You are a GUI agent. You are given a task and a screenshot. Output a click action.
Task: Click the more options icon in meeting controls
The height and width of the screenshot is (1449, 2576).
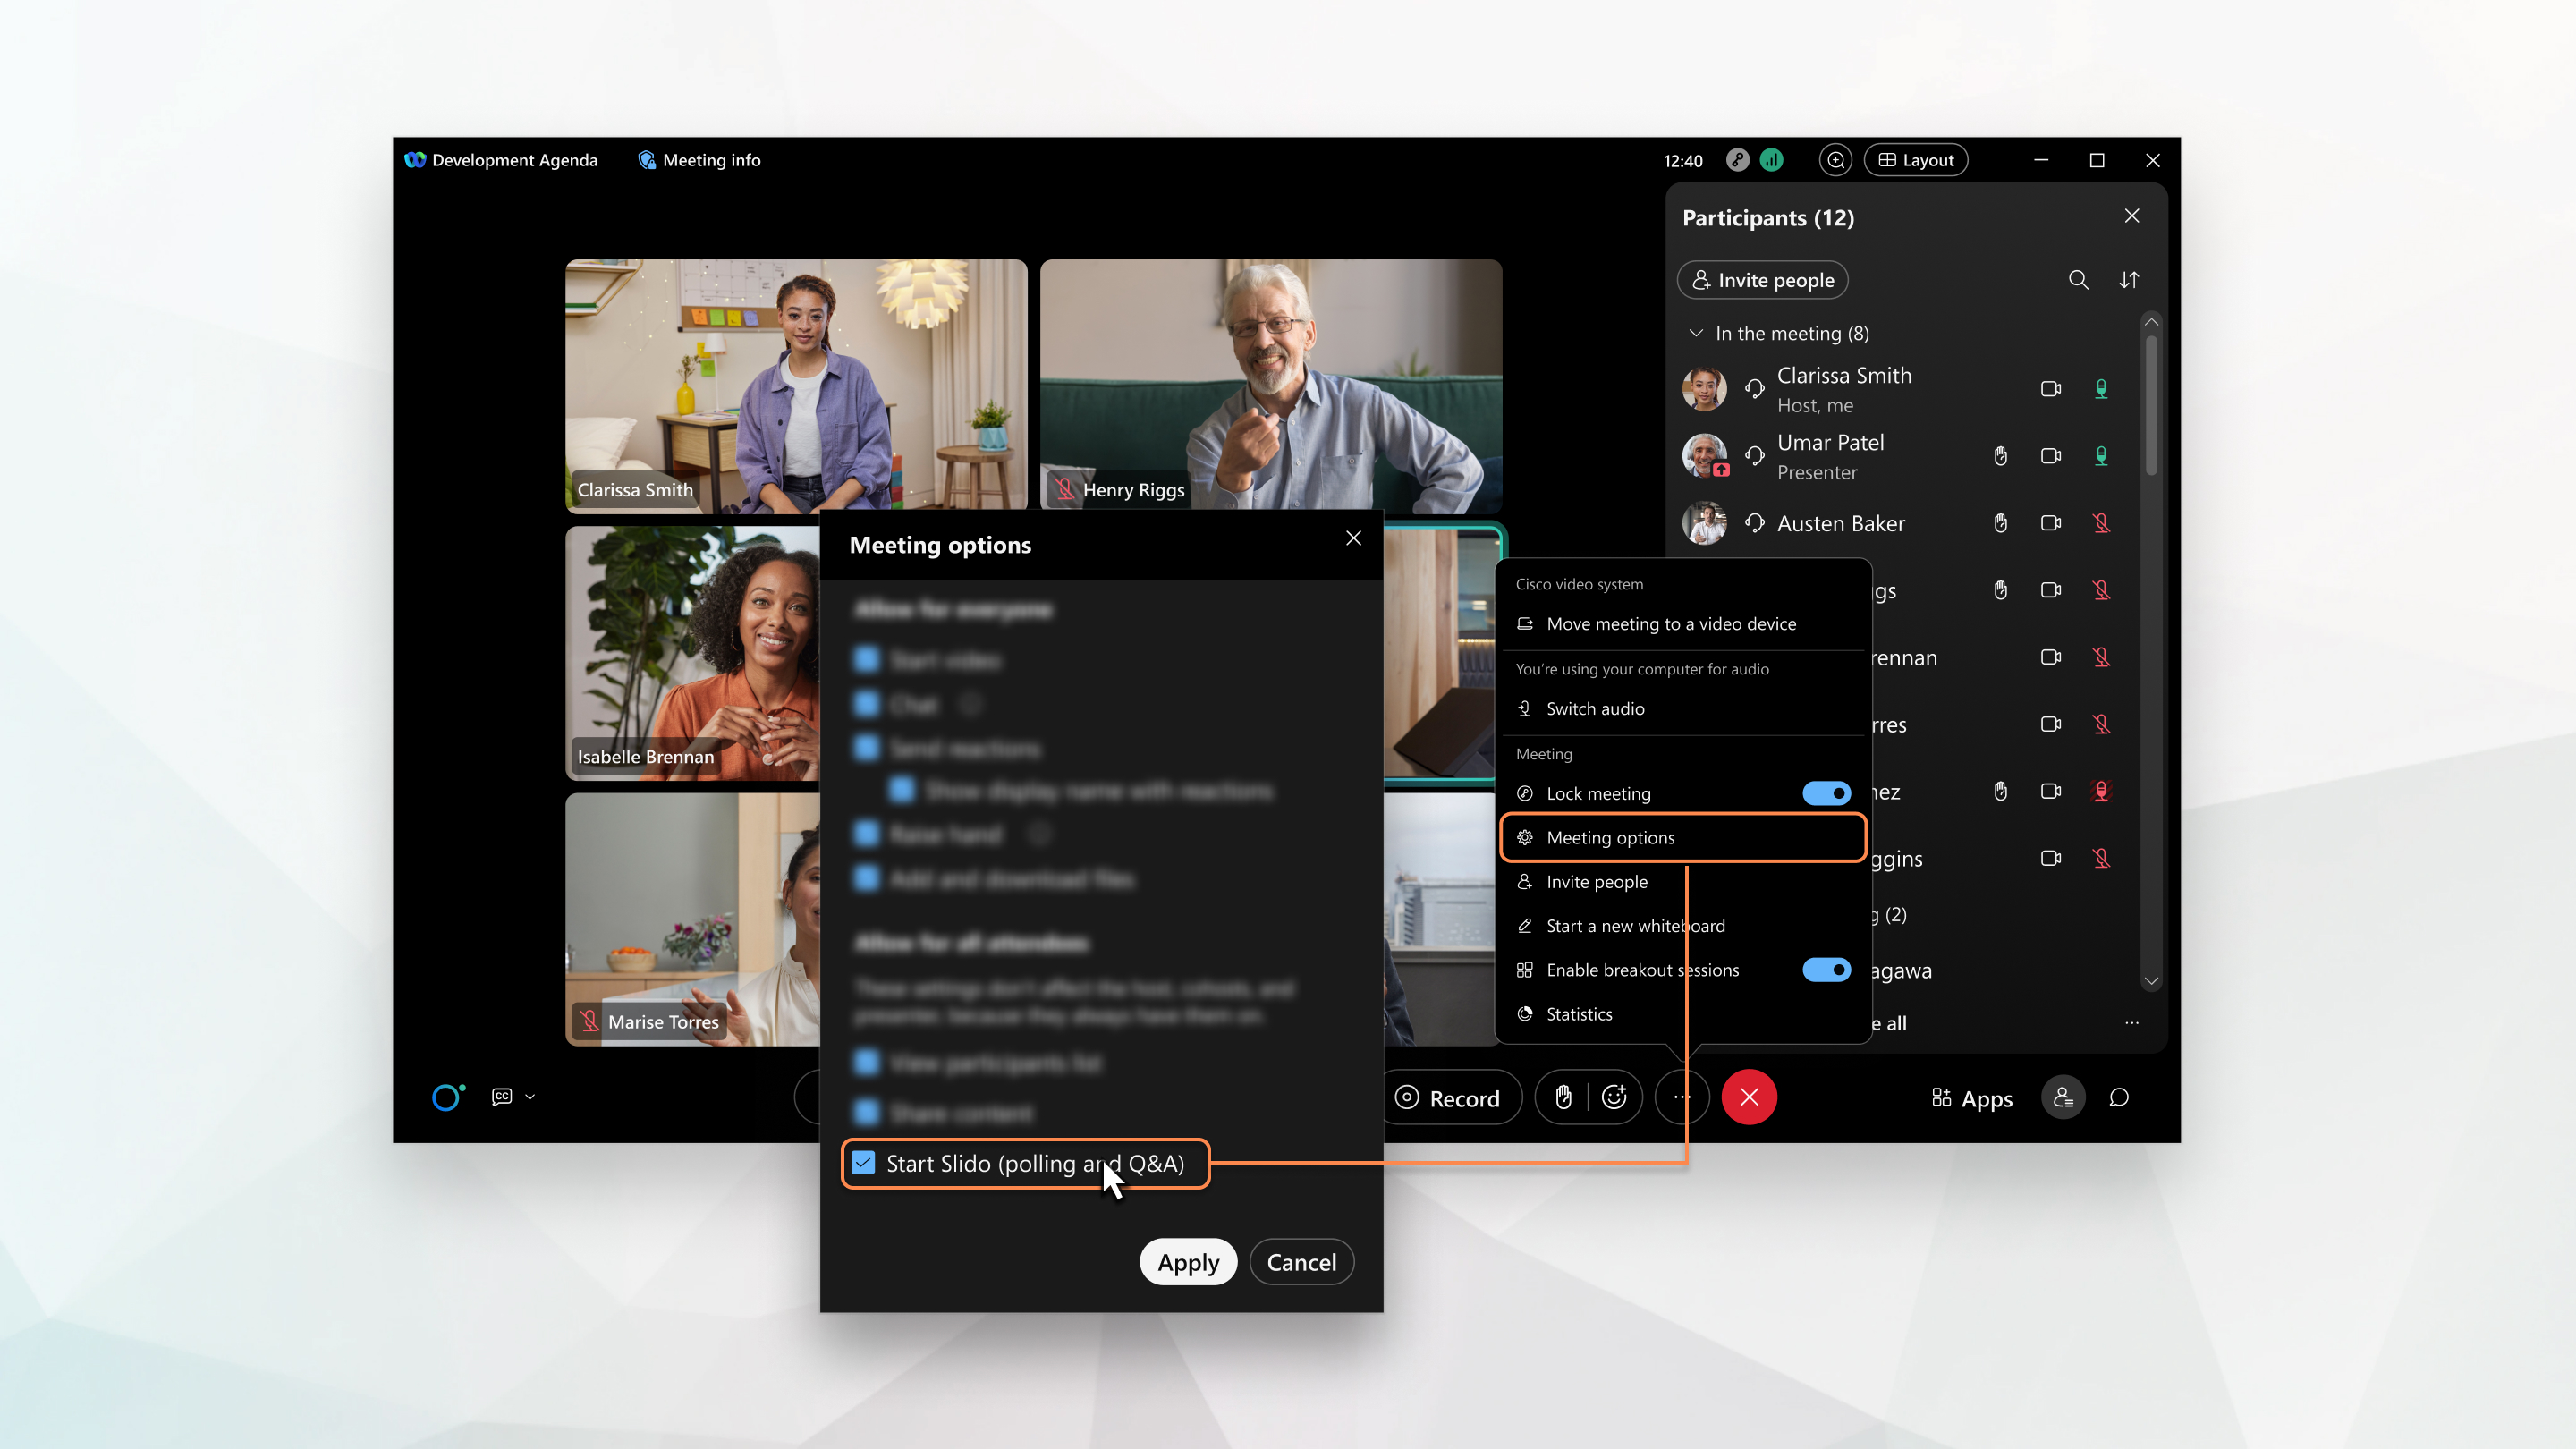tap(1682, 1097)
